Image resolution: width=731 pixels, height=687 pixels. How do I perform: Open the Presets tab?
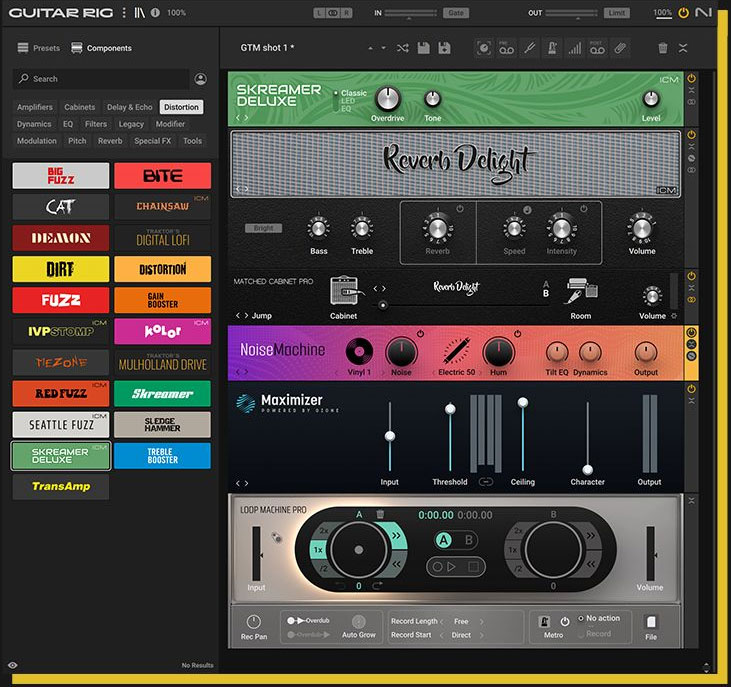point(39,48)
